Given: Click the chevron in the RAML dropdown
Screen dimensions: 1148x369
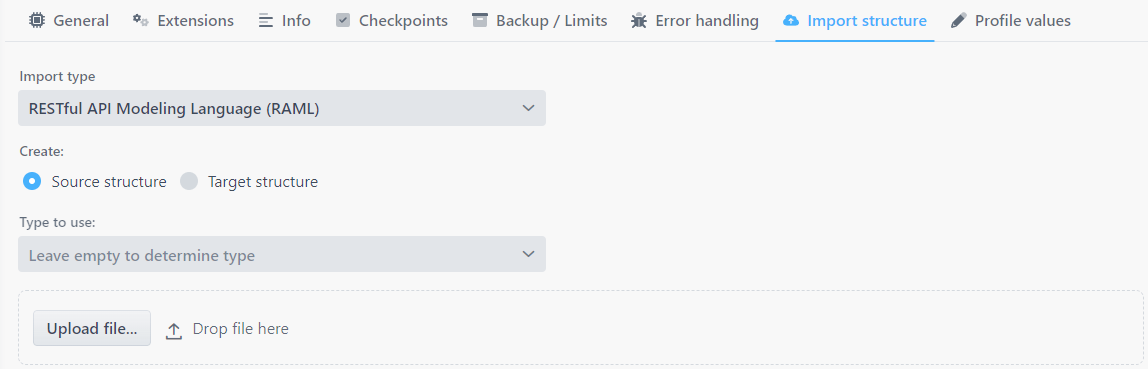Looking at the screenshot, I should [x=529, y=108].
